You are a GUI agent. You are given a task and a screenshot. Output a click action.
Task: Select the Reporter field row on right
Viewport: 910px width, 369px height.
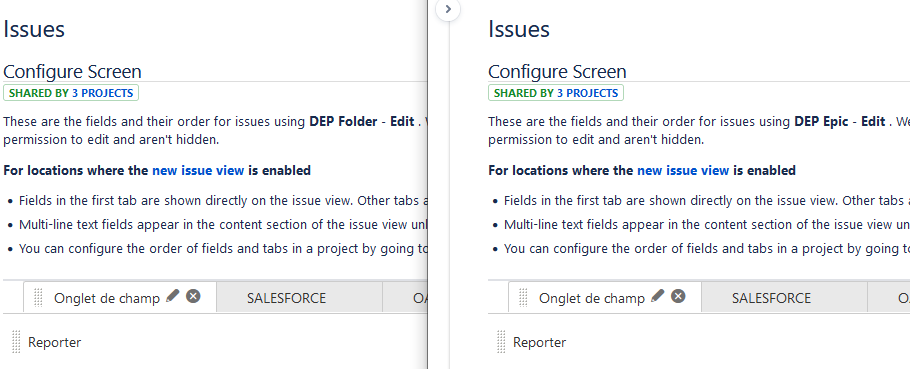pyautogui.click(x=699, y=342)
